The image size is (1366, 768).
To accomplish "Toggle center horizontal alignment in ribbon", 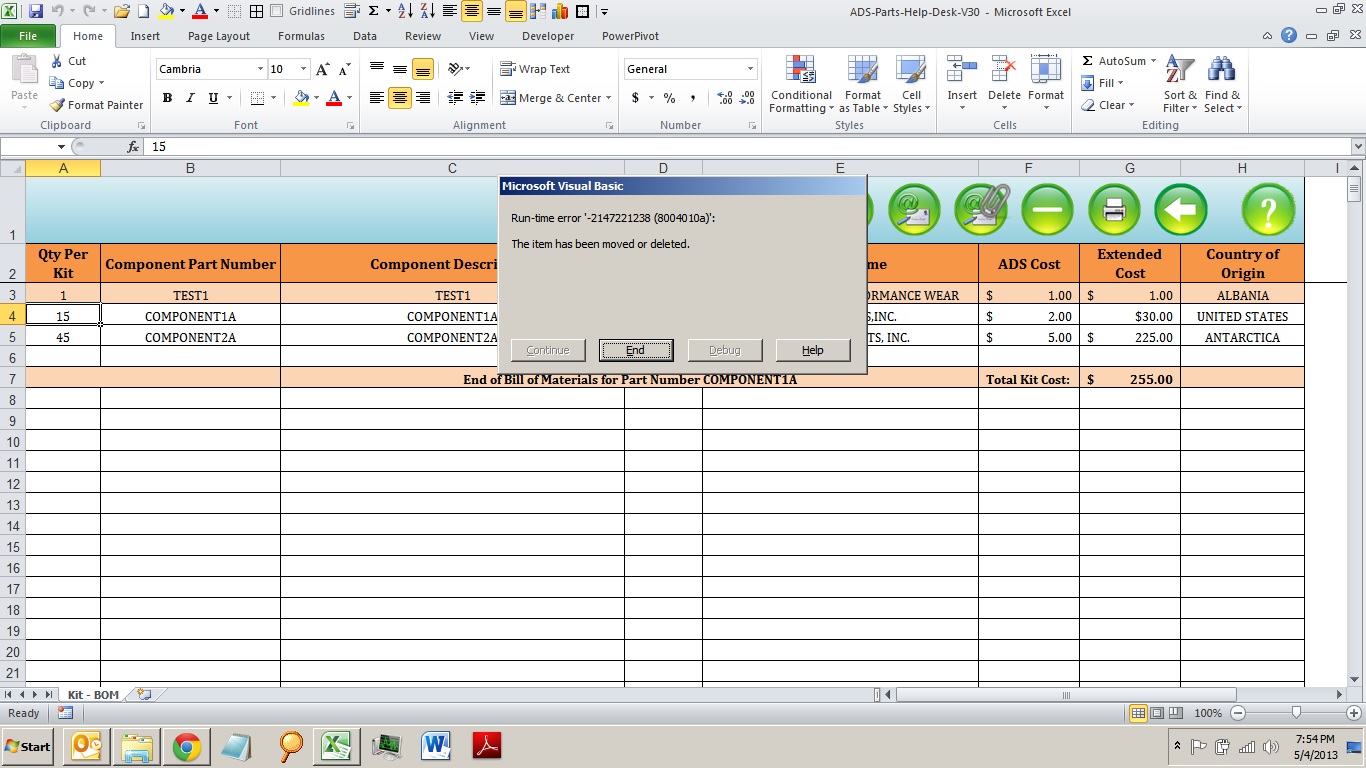I will point(400,98).
